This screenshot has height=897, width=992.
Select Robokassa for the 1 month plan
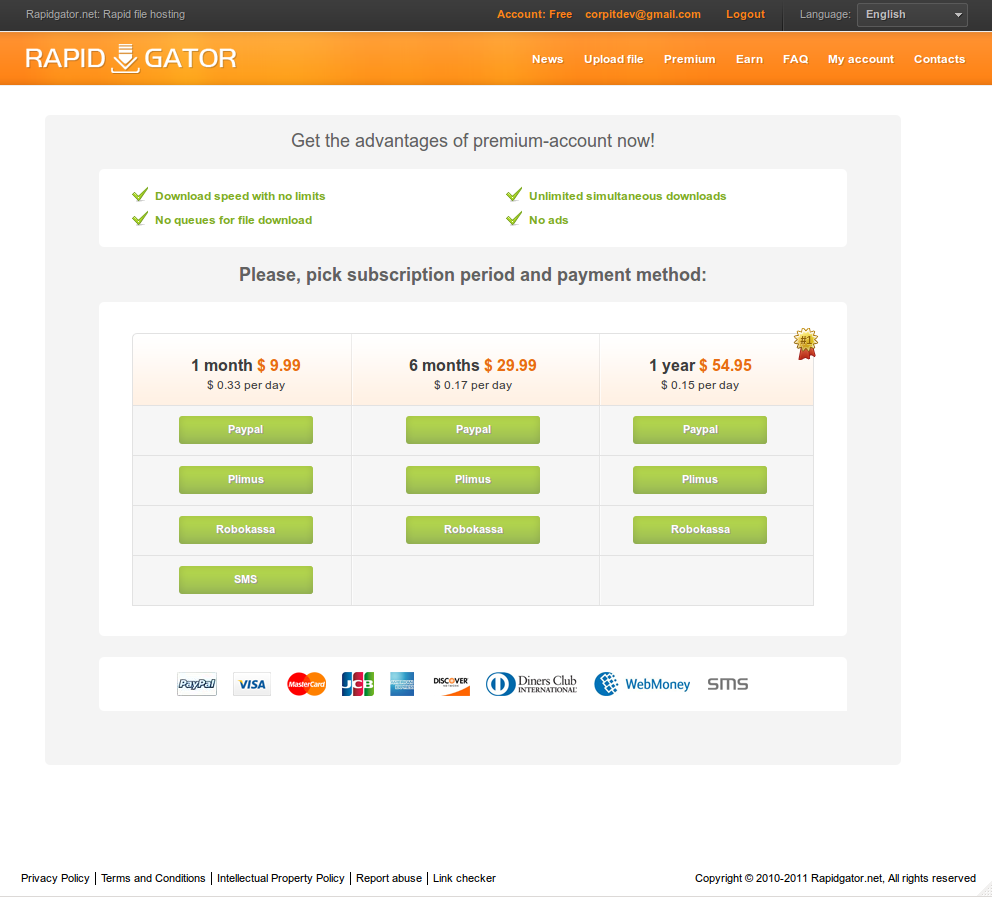pos(245,529)
